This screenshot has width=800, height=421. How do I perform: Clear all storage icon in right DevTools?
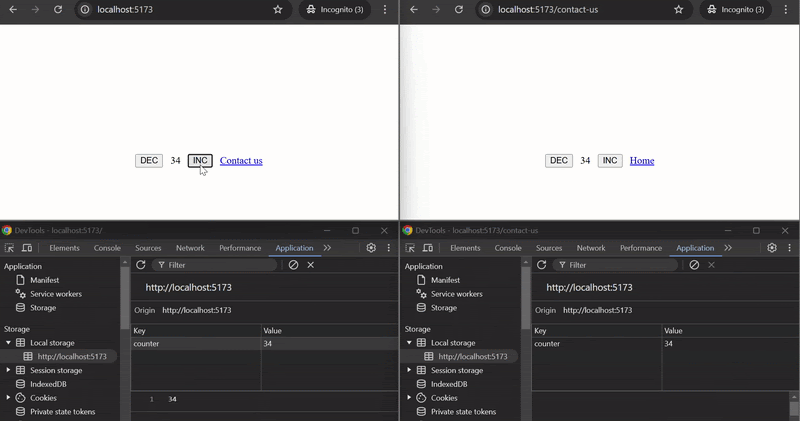tap(694, 265)
